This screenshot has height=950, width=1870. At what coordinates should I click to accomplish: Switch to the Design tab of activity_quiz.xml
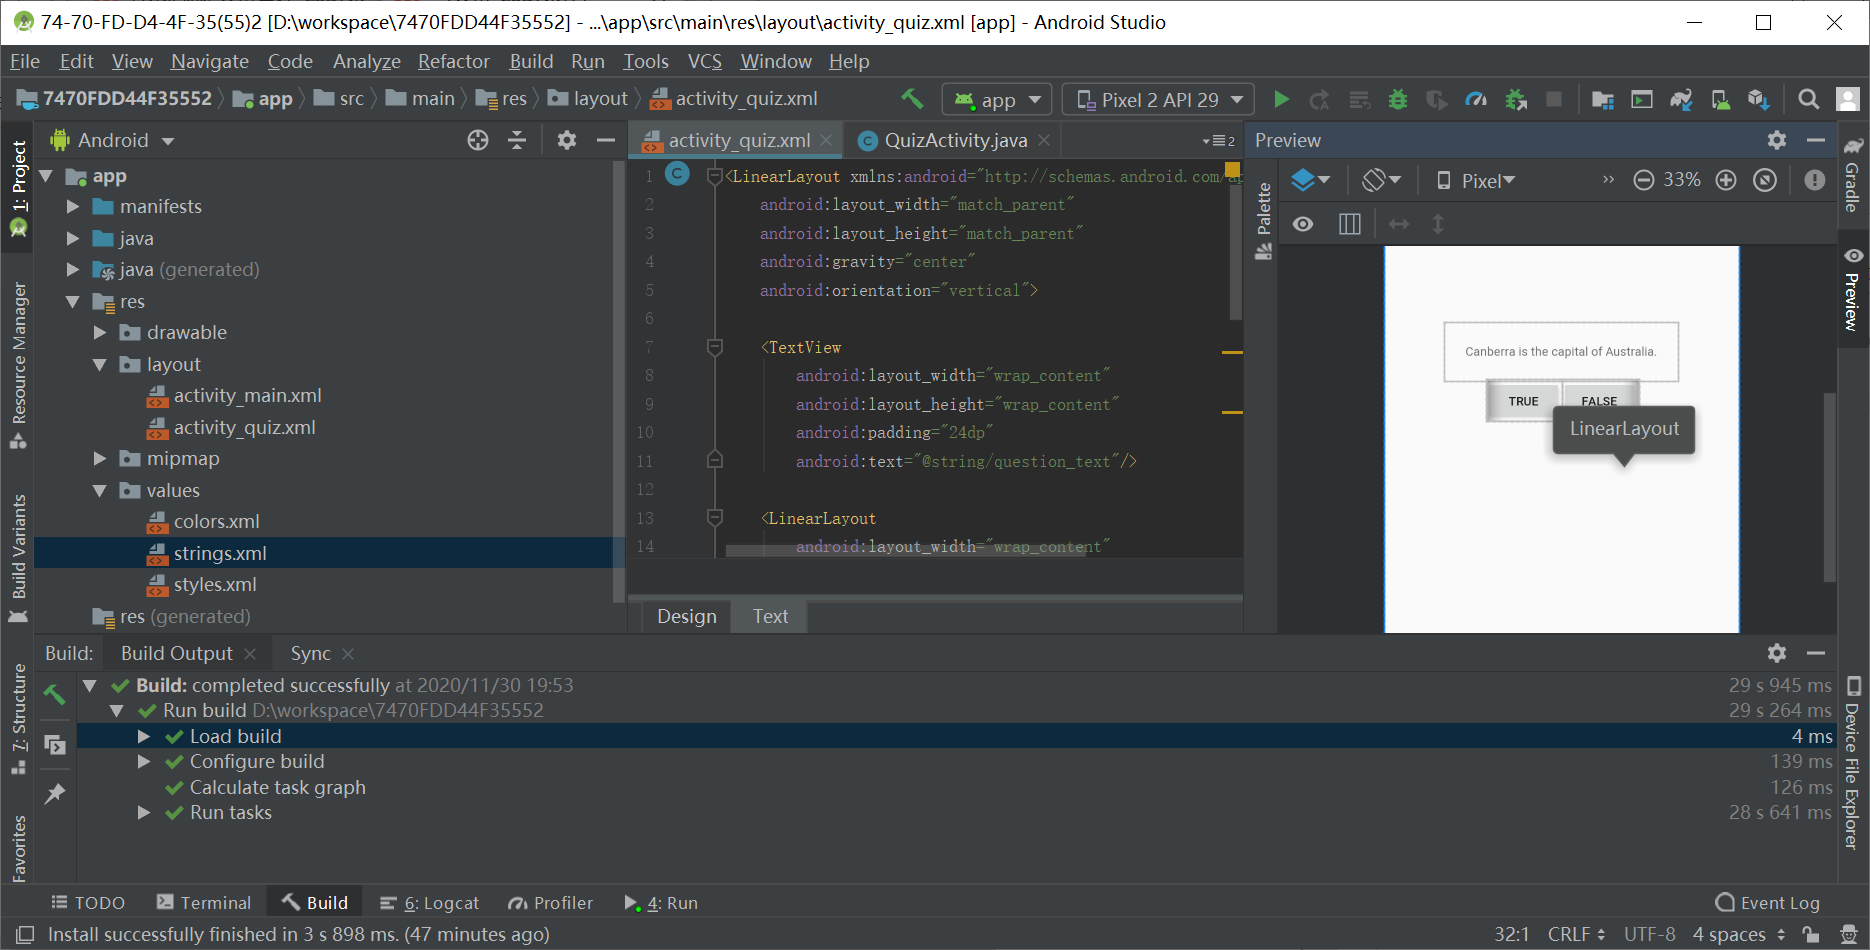685,616
